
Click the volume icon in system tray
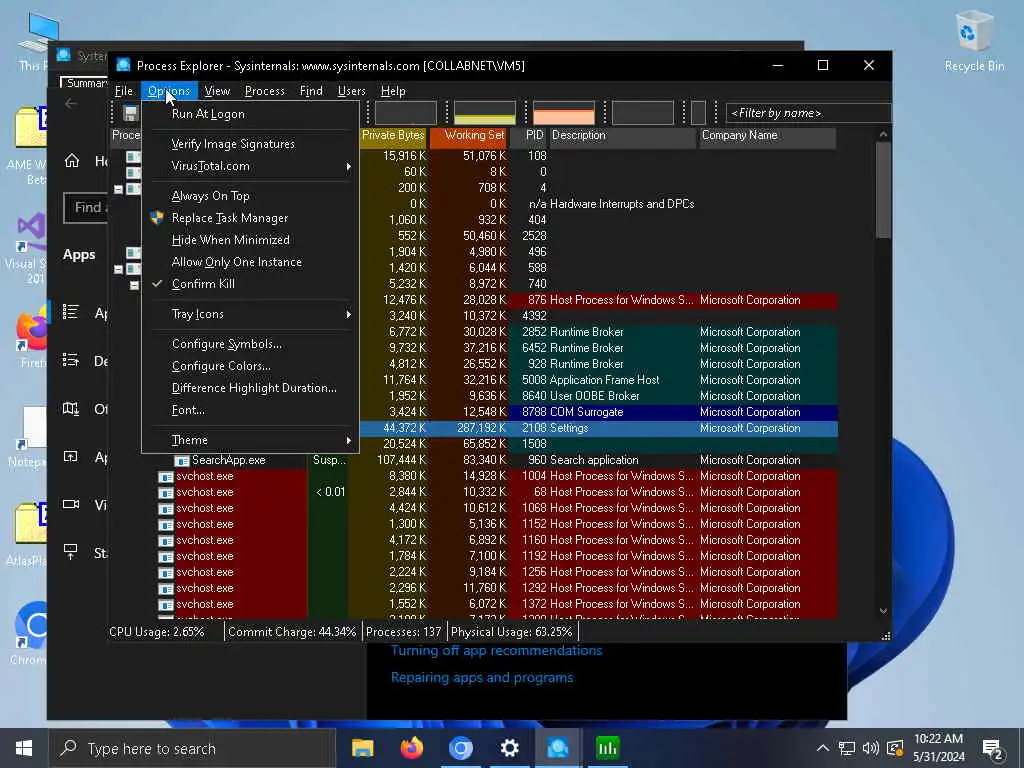coord(871,748)
